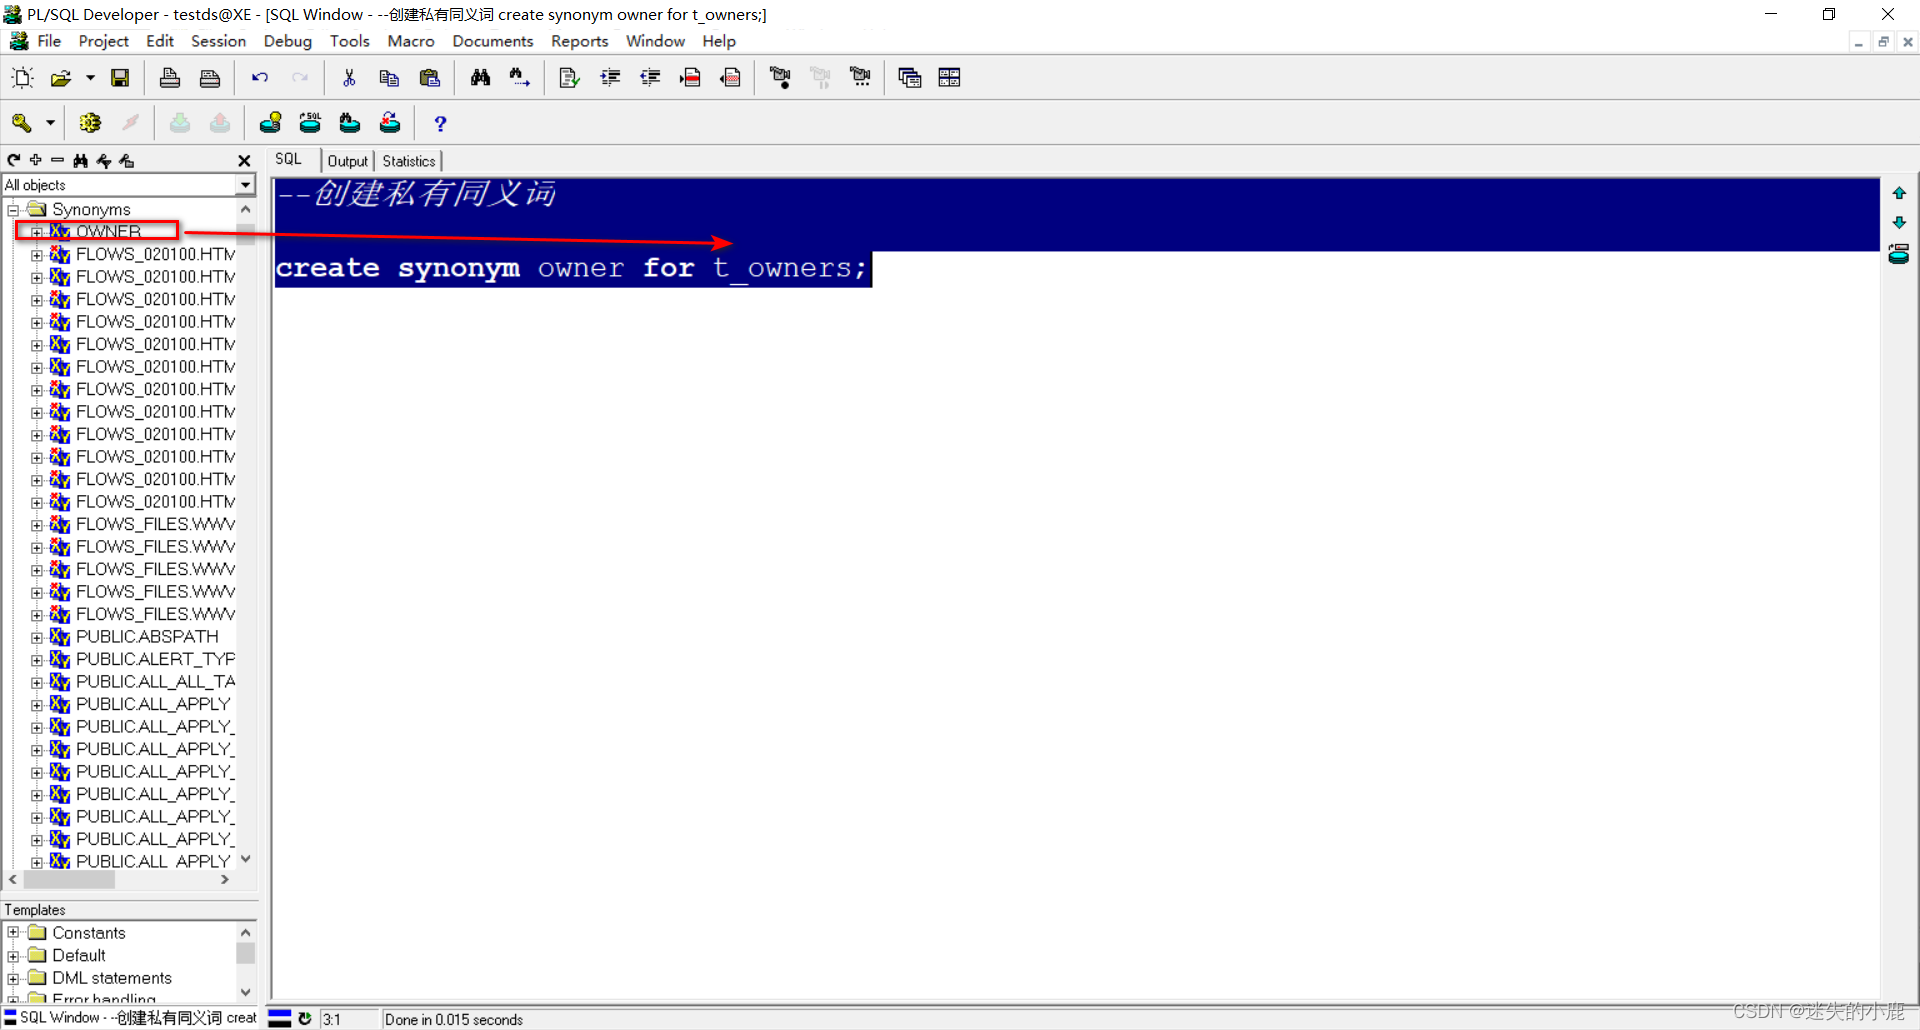This screenshot has width=1920, height=1030.
Task: Open the Debug menu
Action: coord(288,41)
